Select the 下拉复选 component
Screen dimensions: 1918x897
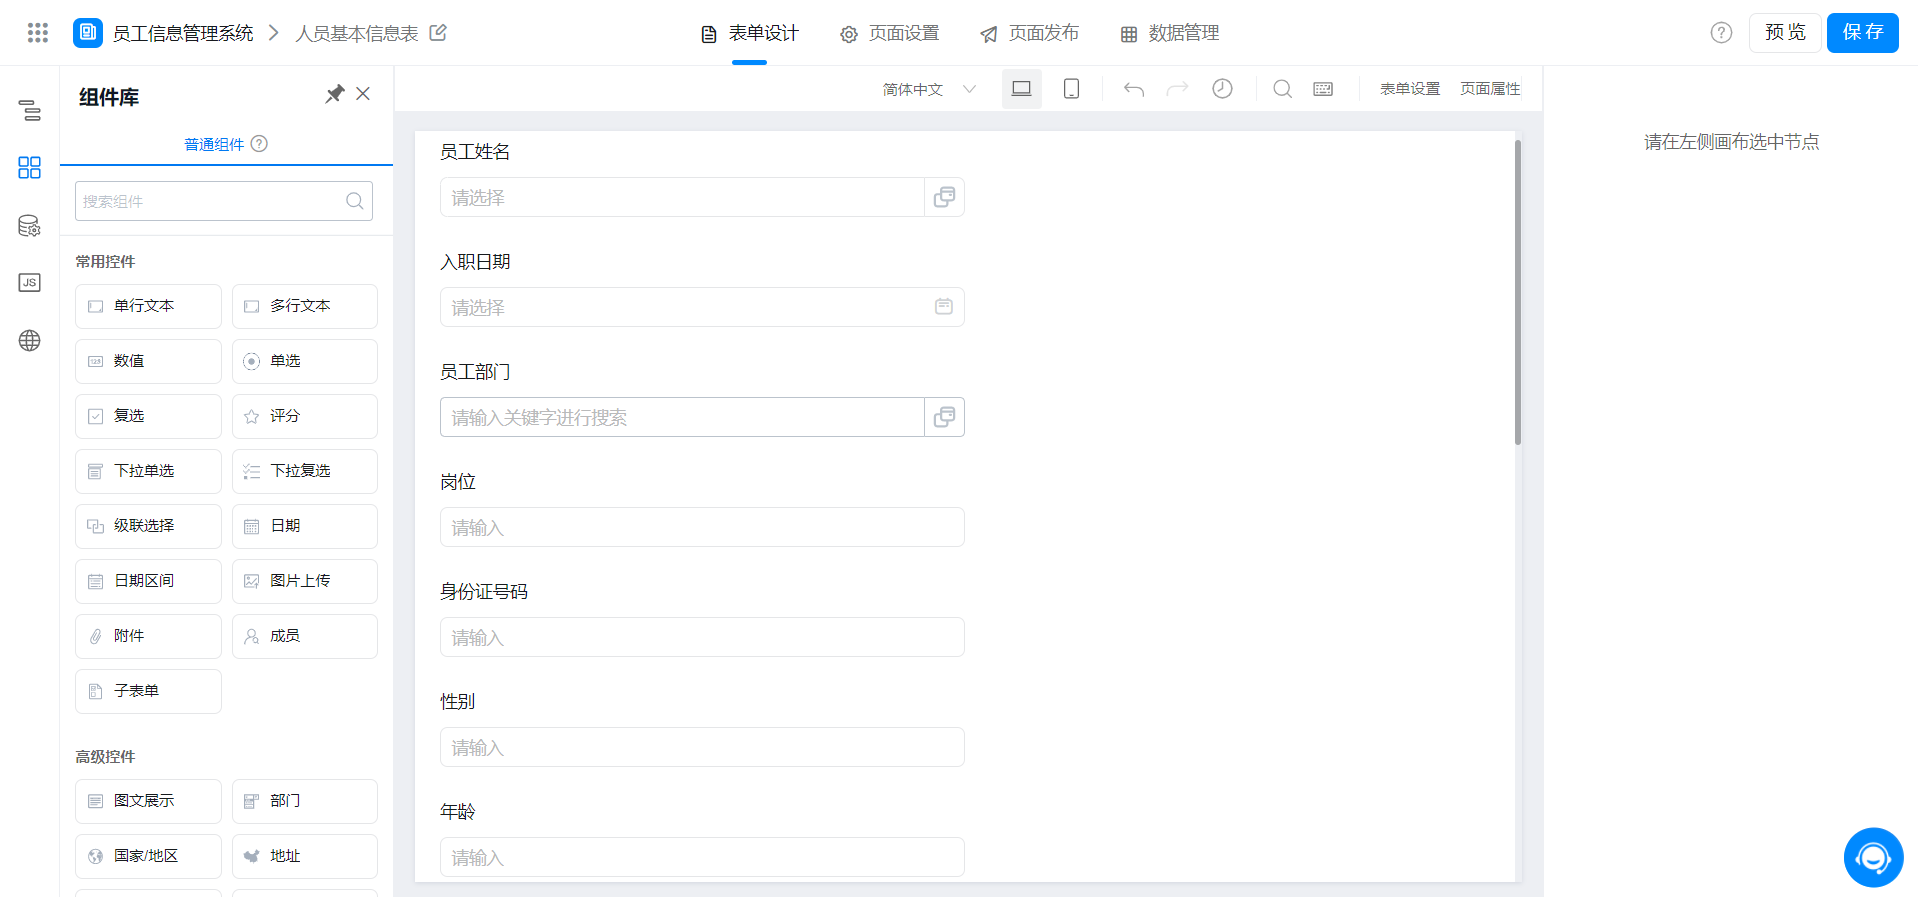click(305, 471)
